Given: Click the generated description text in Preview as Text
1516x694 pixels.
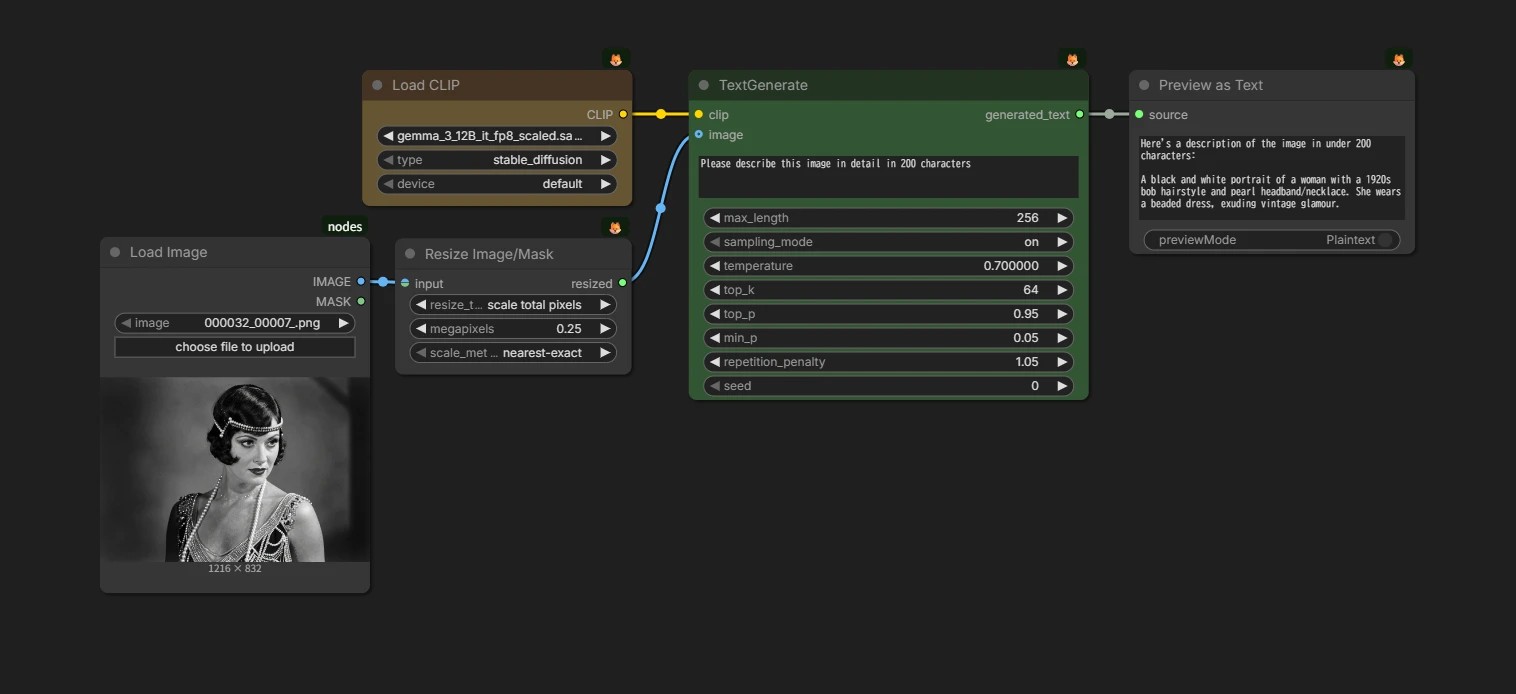Looking at the screenshot, I should click(x=1271, y=177).
